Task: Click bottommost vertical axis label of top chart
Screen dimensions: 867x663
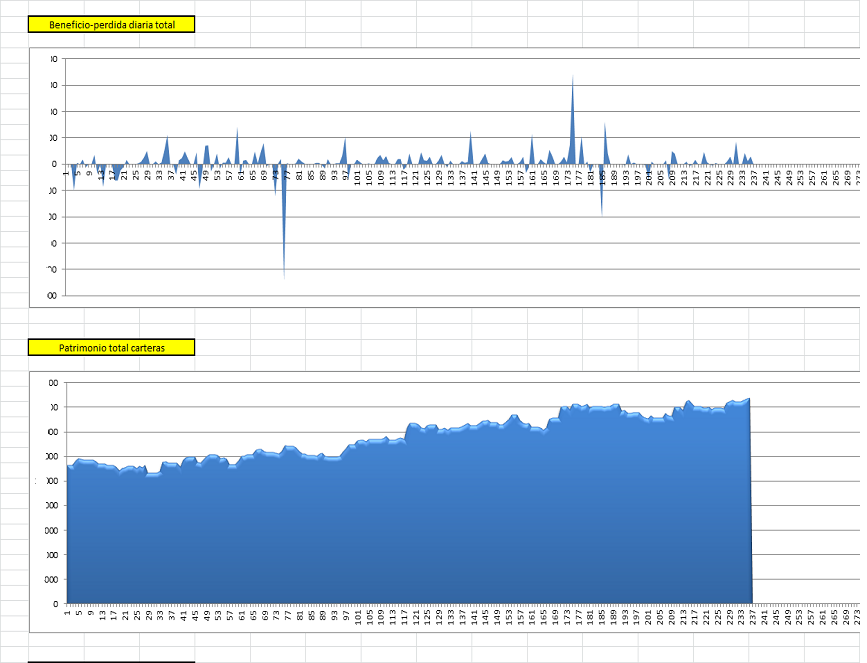Action: [50, 295]
